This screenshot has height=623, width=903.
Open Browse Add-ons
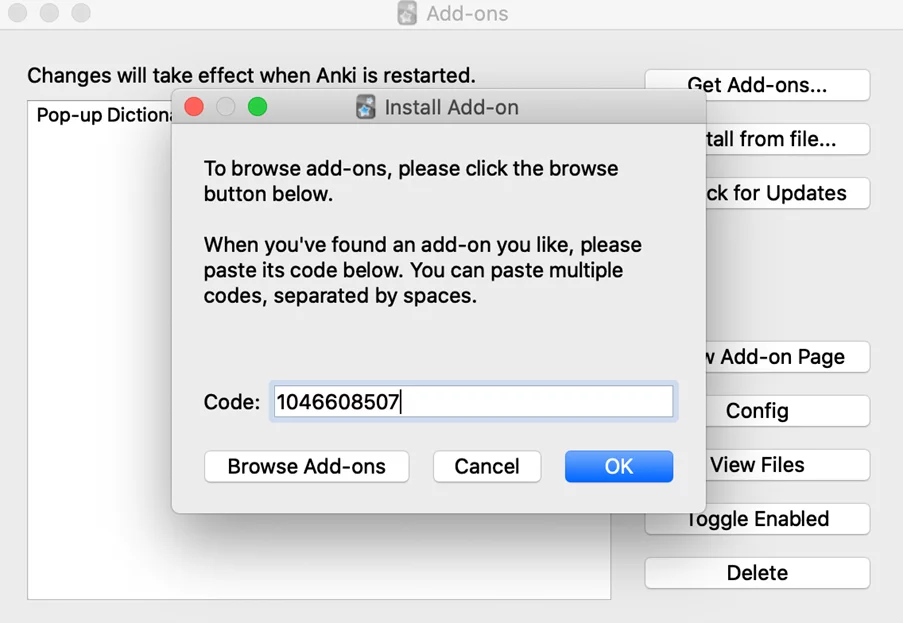pos(306,466)
